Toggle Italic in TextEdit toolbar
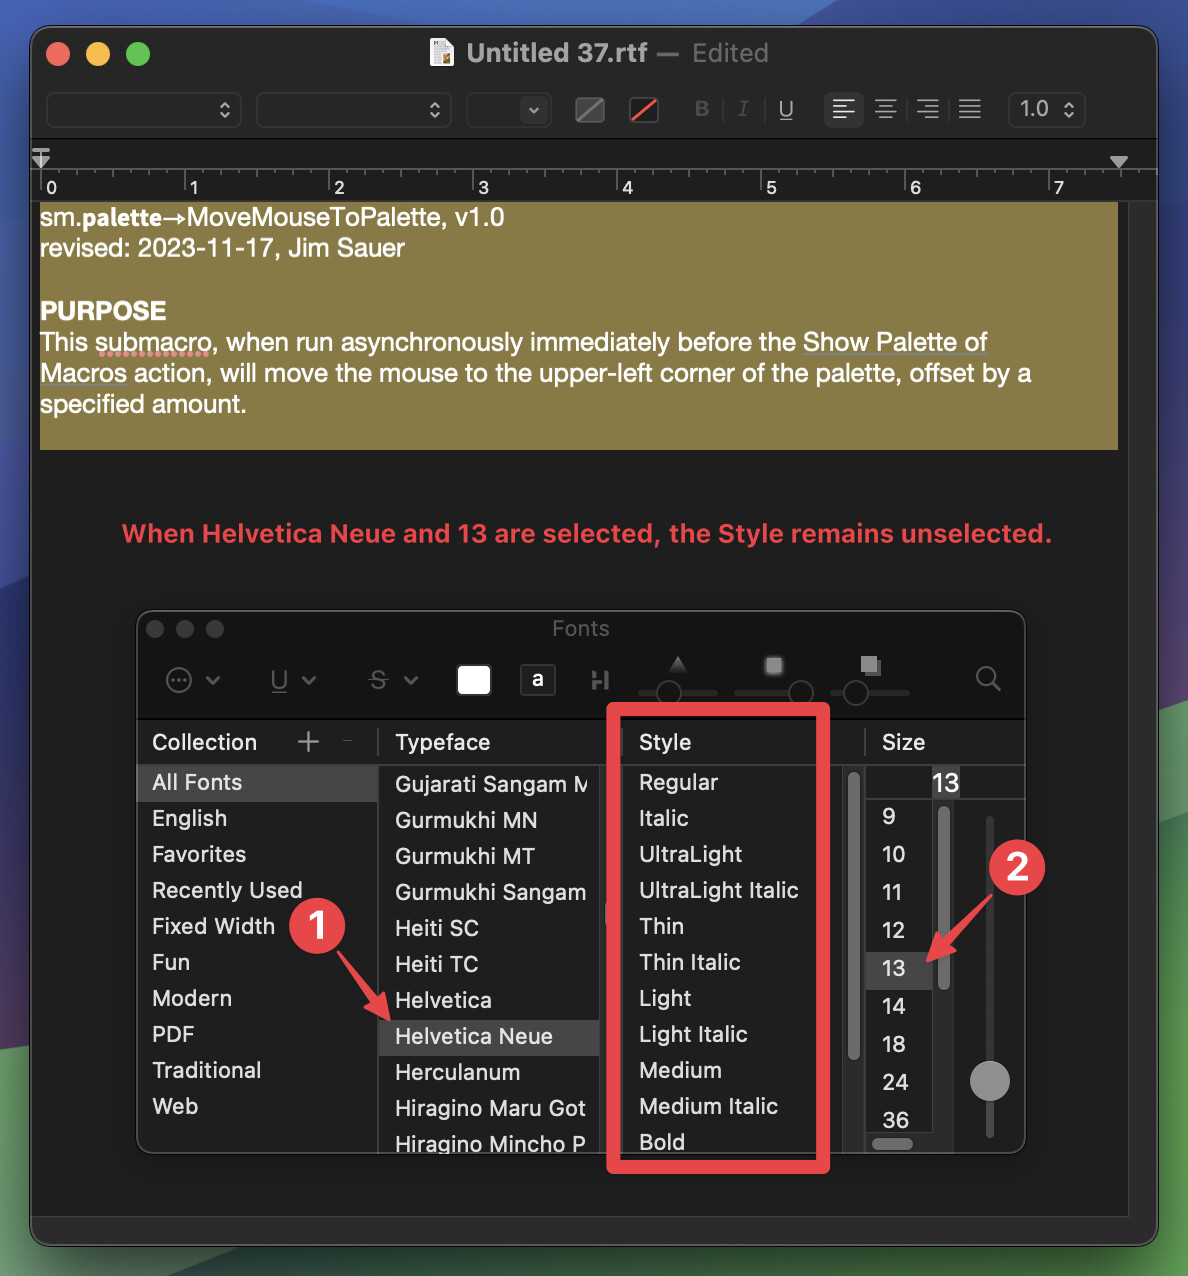This screenshot has height=1276, width=1188. [743, 109]
